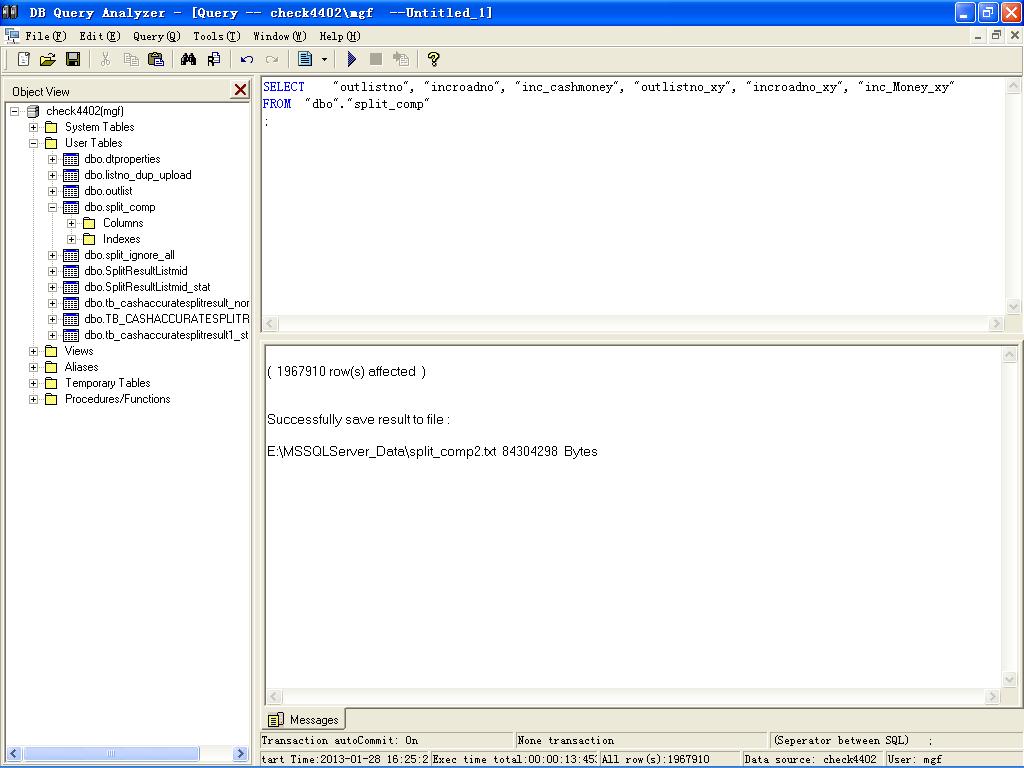Click the app icon in menu bar
1024x768 pixels.
[x=11, y=36]
